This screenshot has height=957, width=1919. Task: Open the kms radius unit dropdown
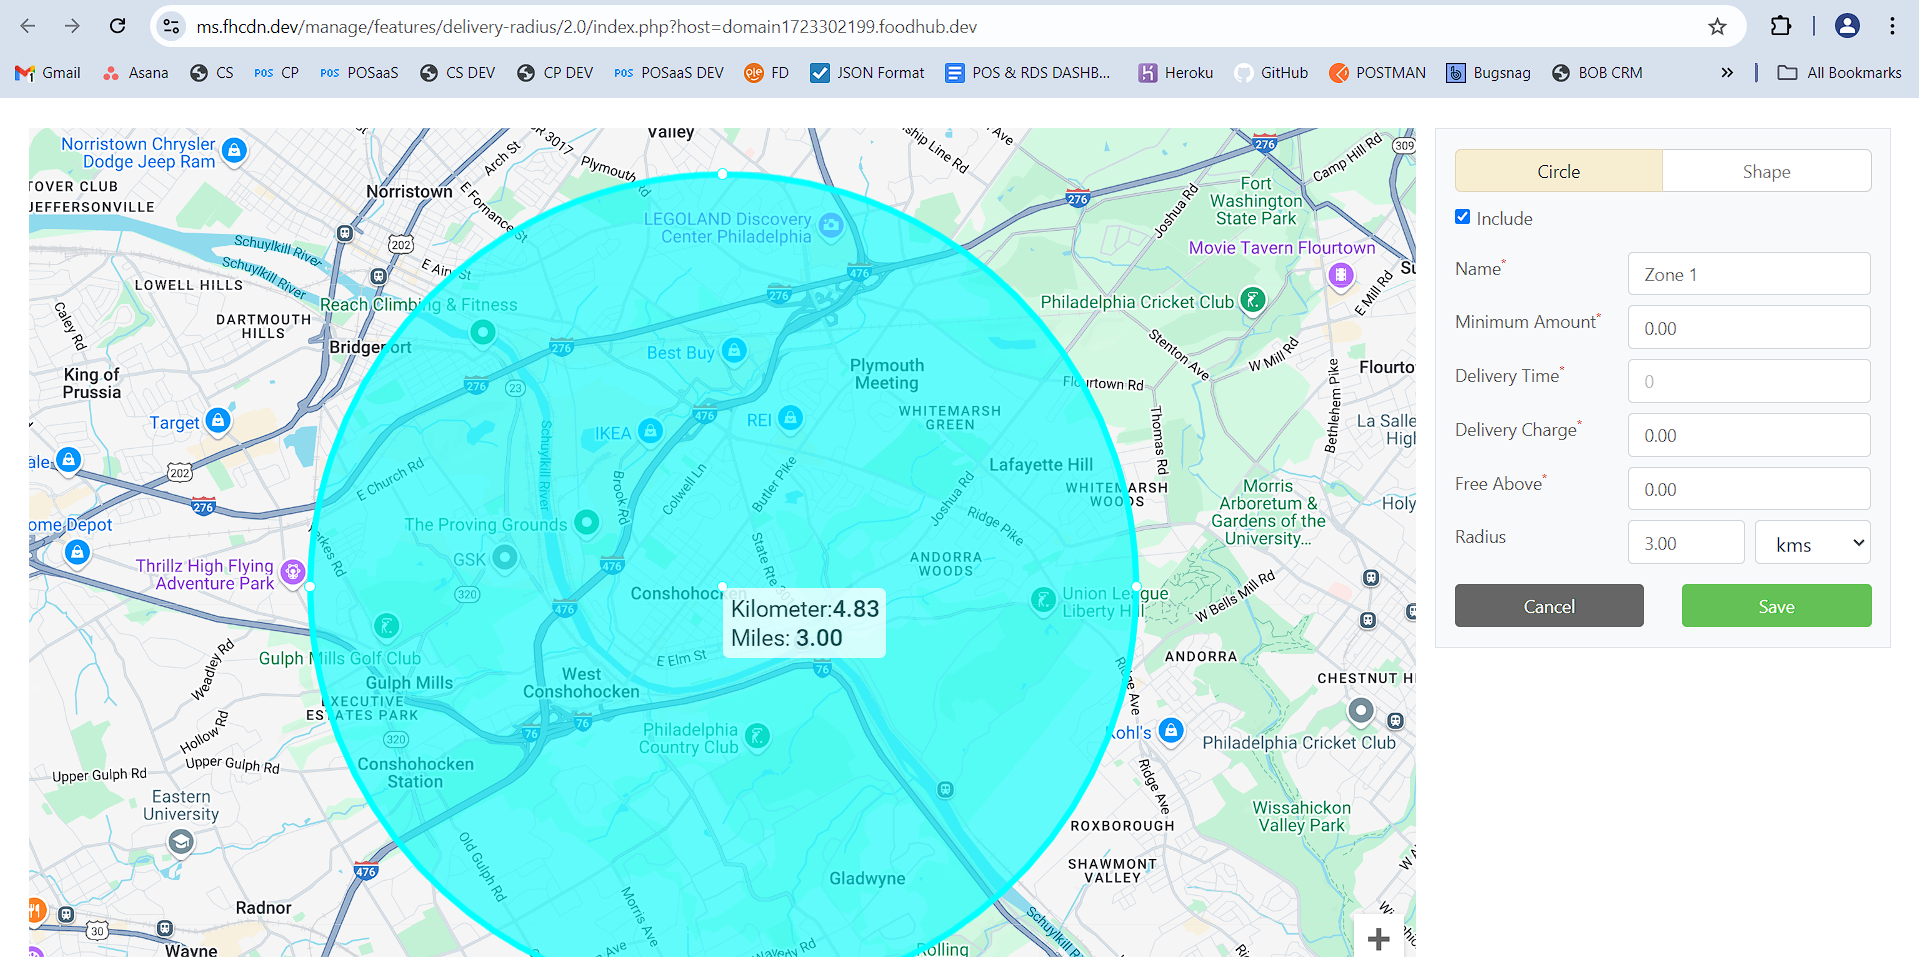click(1813, 543)
